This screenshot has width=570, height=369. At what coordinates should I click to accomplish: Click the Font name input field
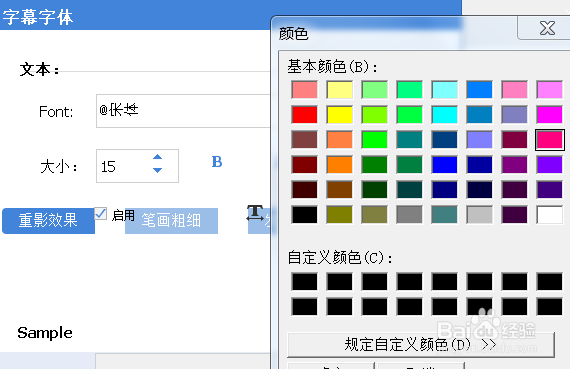pos(183,111)
